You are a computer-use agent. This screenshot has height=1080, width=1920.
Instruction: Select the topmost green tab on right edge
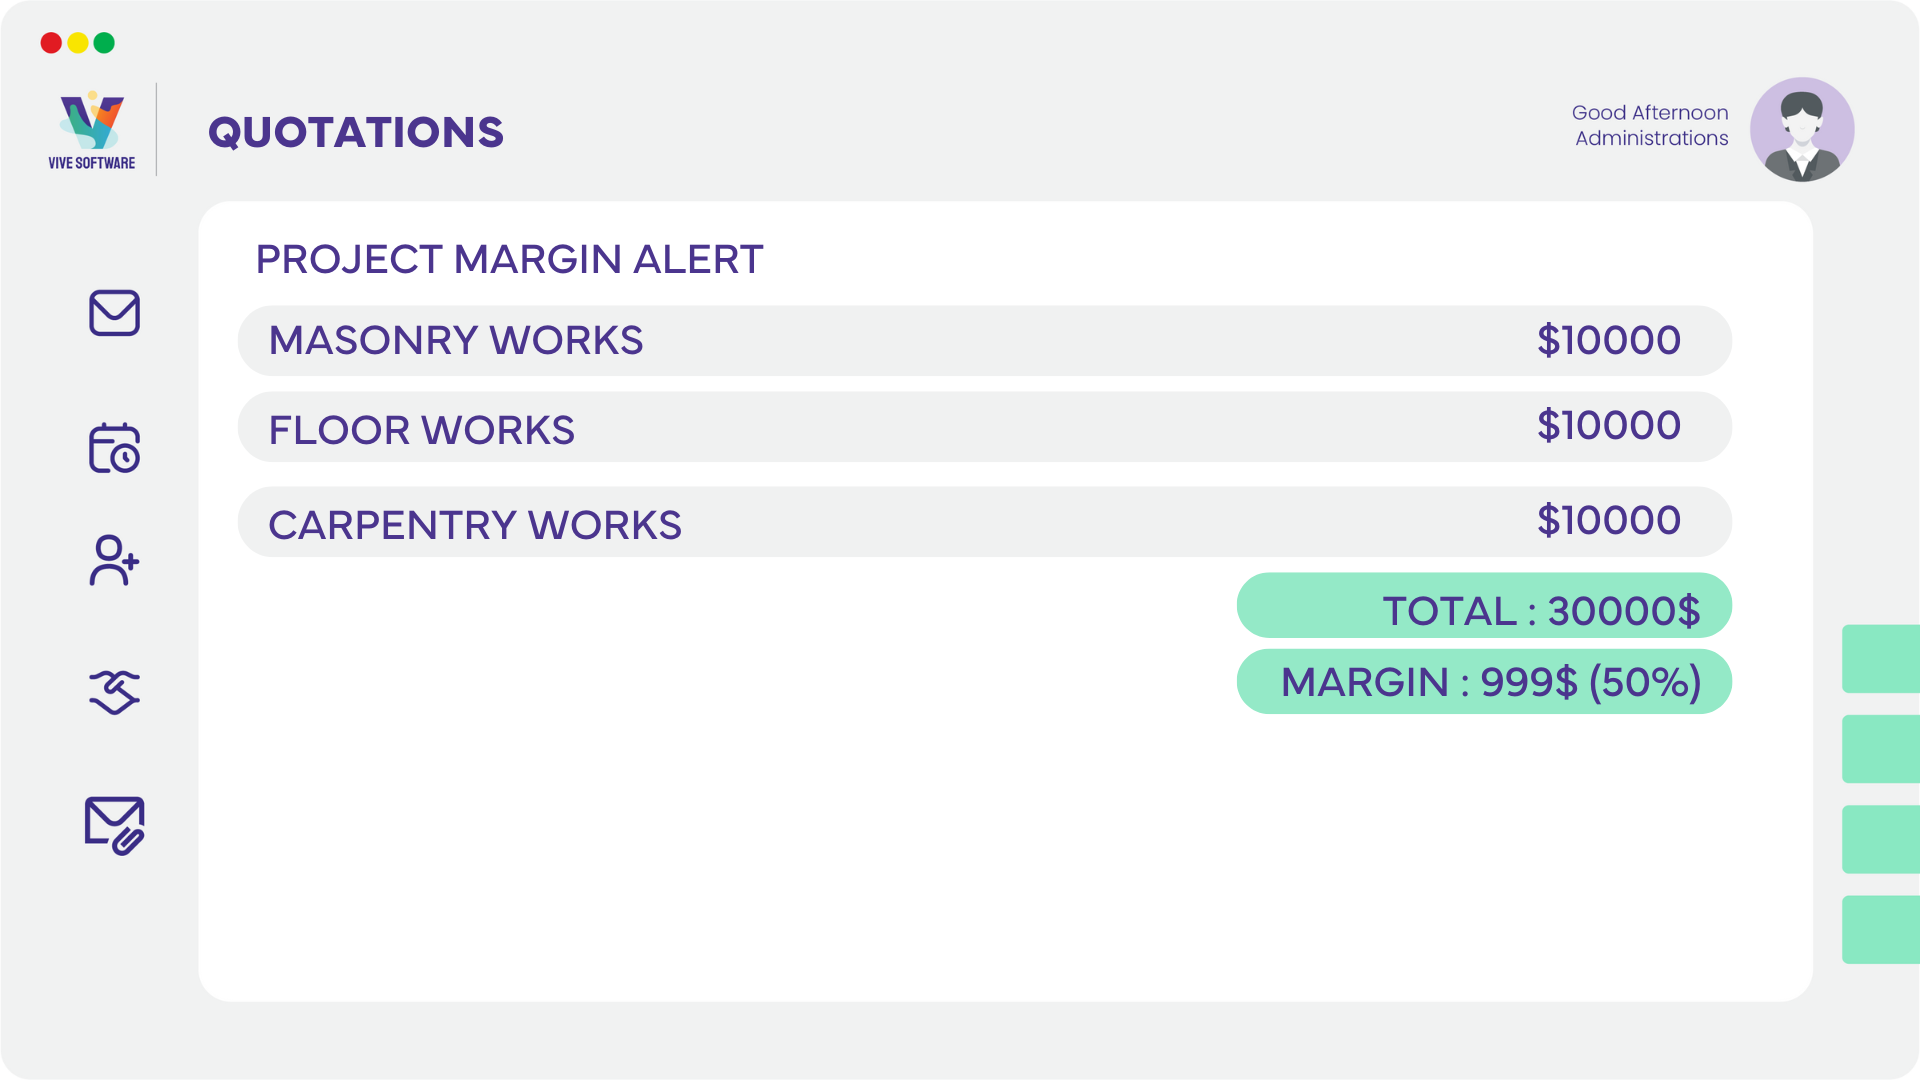1881,659
